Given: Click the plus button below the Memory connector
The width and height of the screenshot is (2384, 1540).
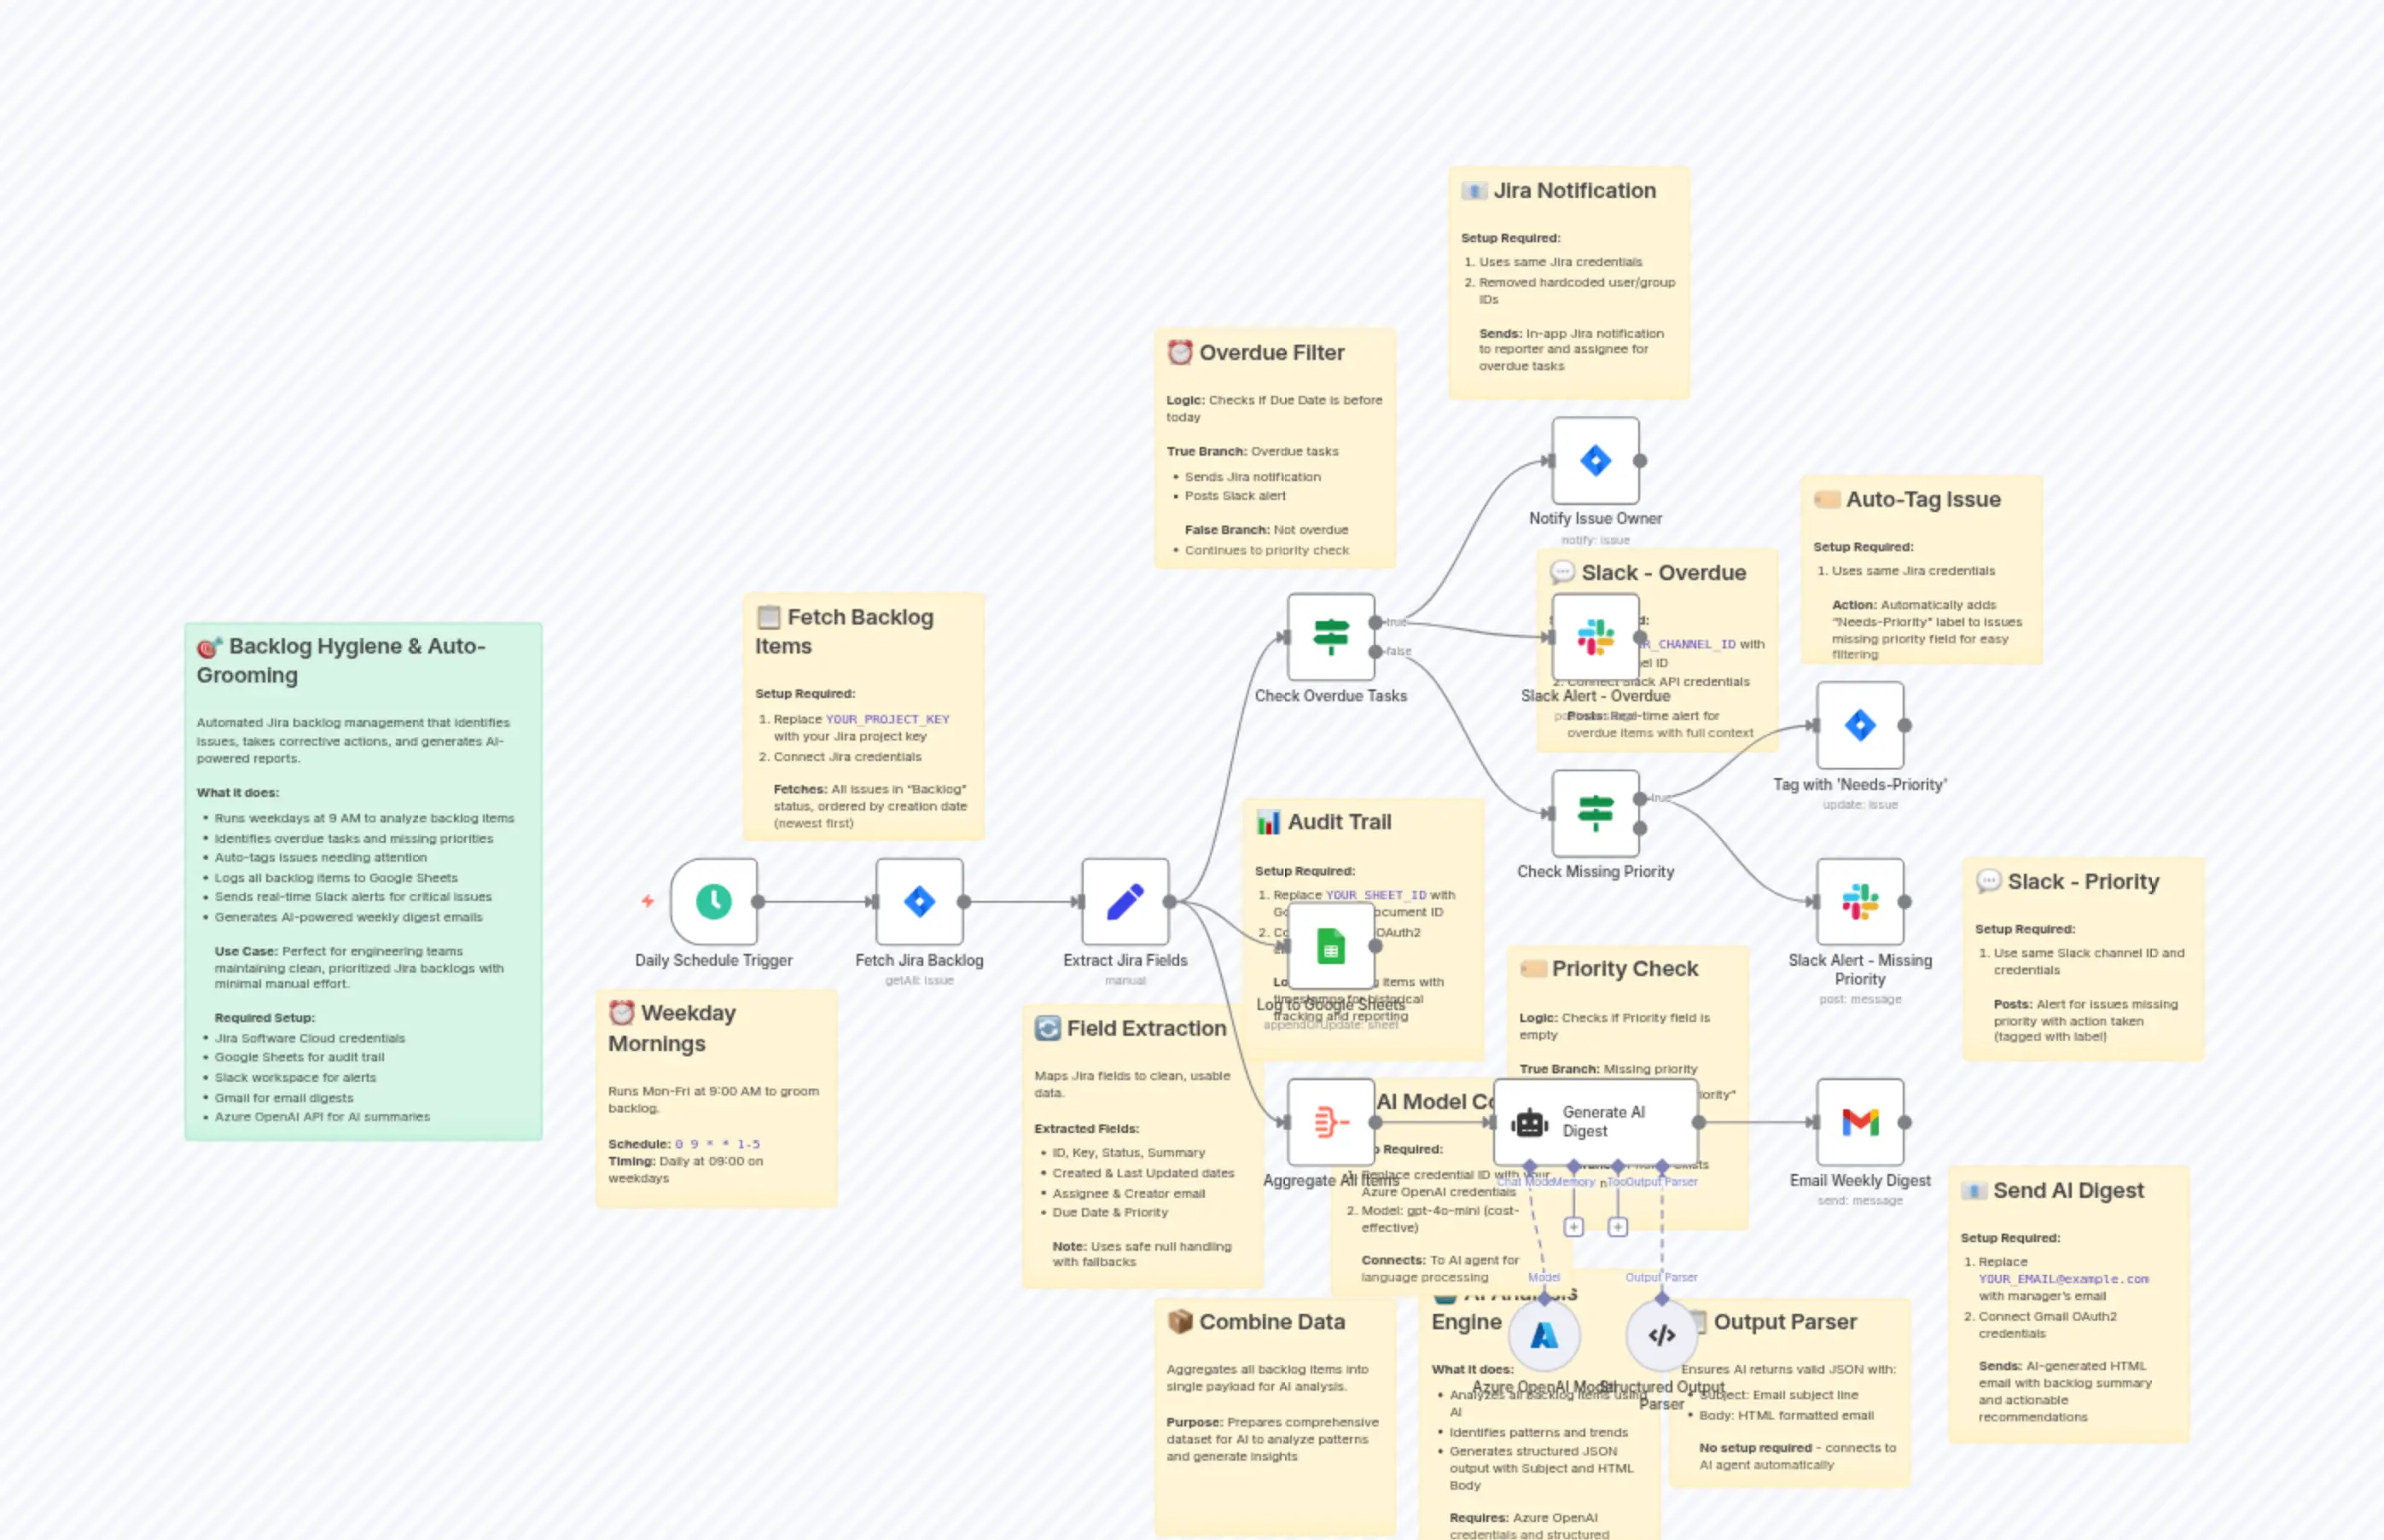Looking at the screenshot, I should pos(1573,1226).
